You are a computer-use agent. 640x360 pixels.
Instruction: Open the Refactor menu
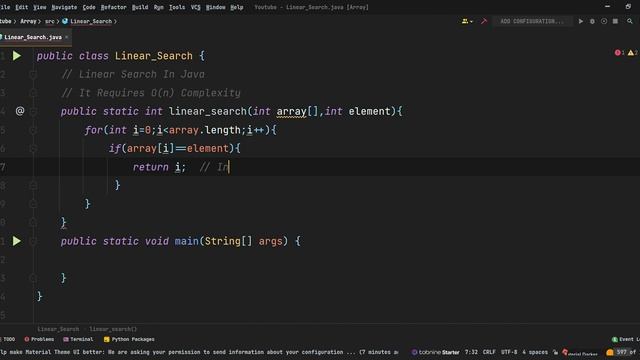click(x=113, y=7)
